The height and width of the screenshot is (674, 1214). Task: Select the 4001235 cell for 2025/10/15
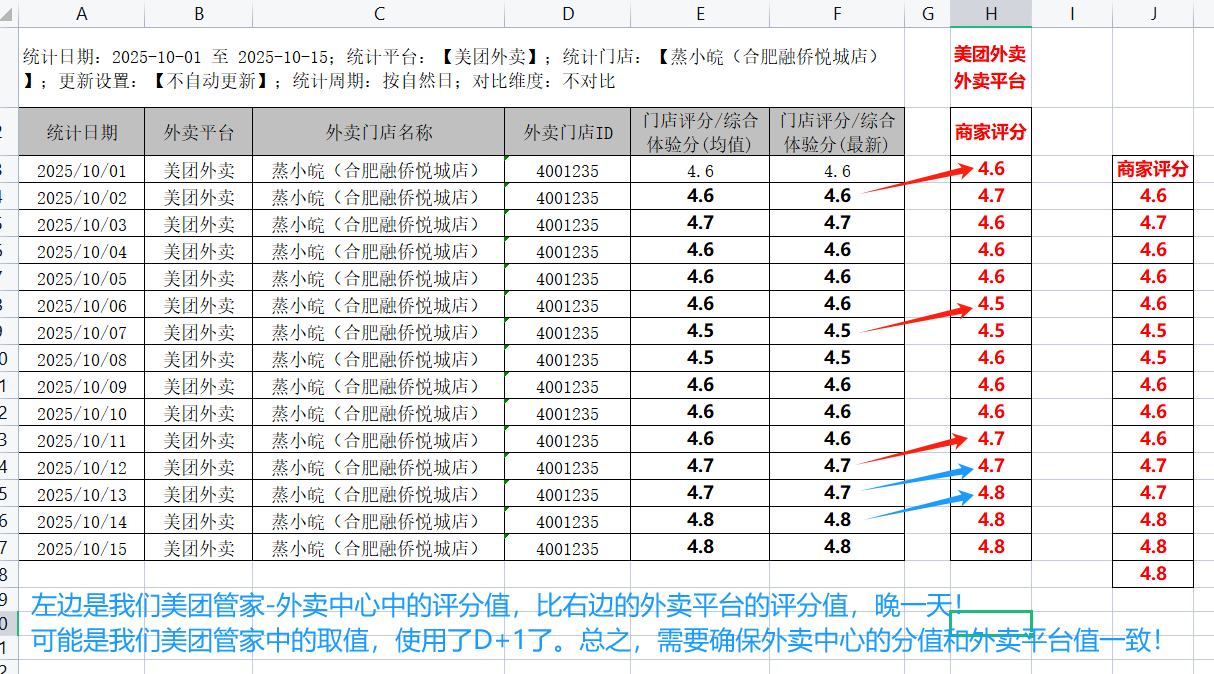567,547
